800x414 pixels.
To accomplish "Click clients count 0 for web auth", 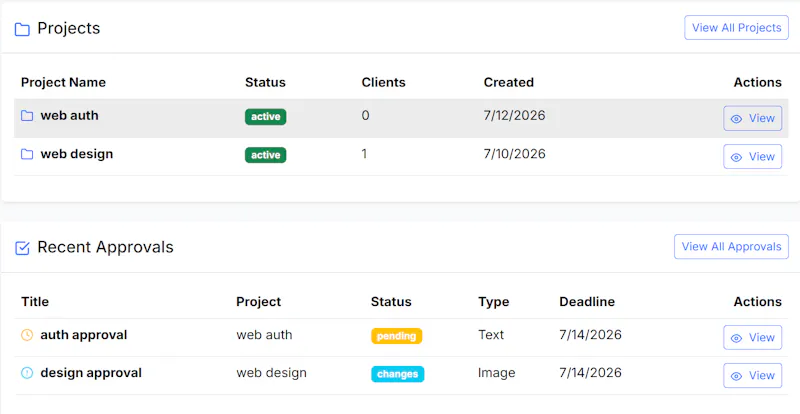I will pyautogui.click(x=365, y=115).
